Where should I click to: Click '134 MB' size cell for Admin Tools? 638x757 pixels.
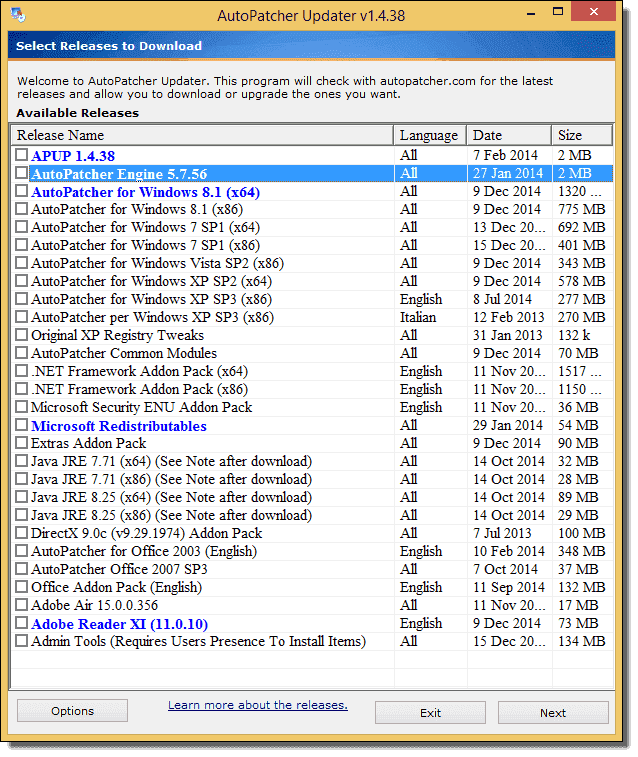pyautogui.click(x=582, y=641)
